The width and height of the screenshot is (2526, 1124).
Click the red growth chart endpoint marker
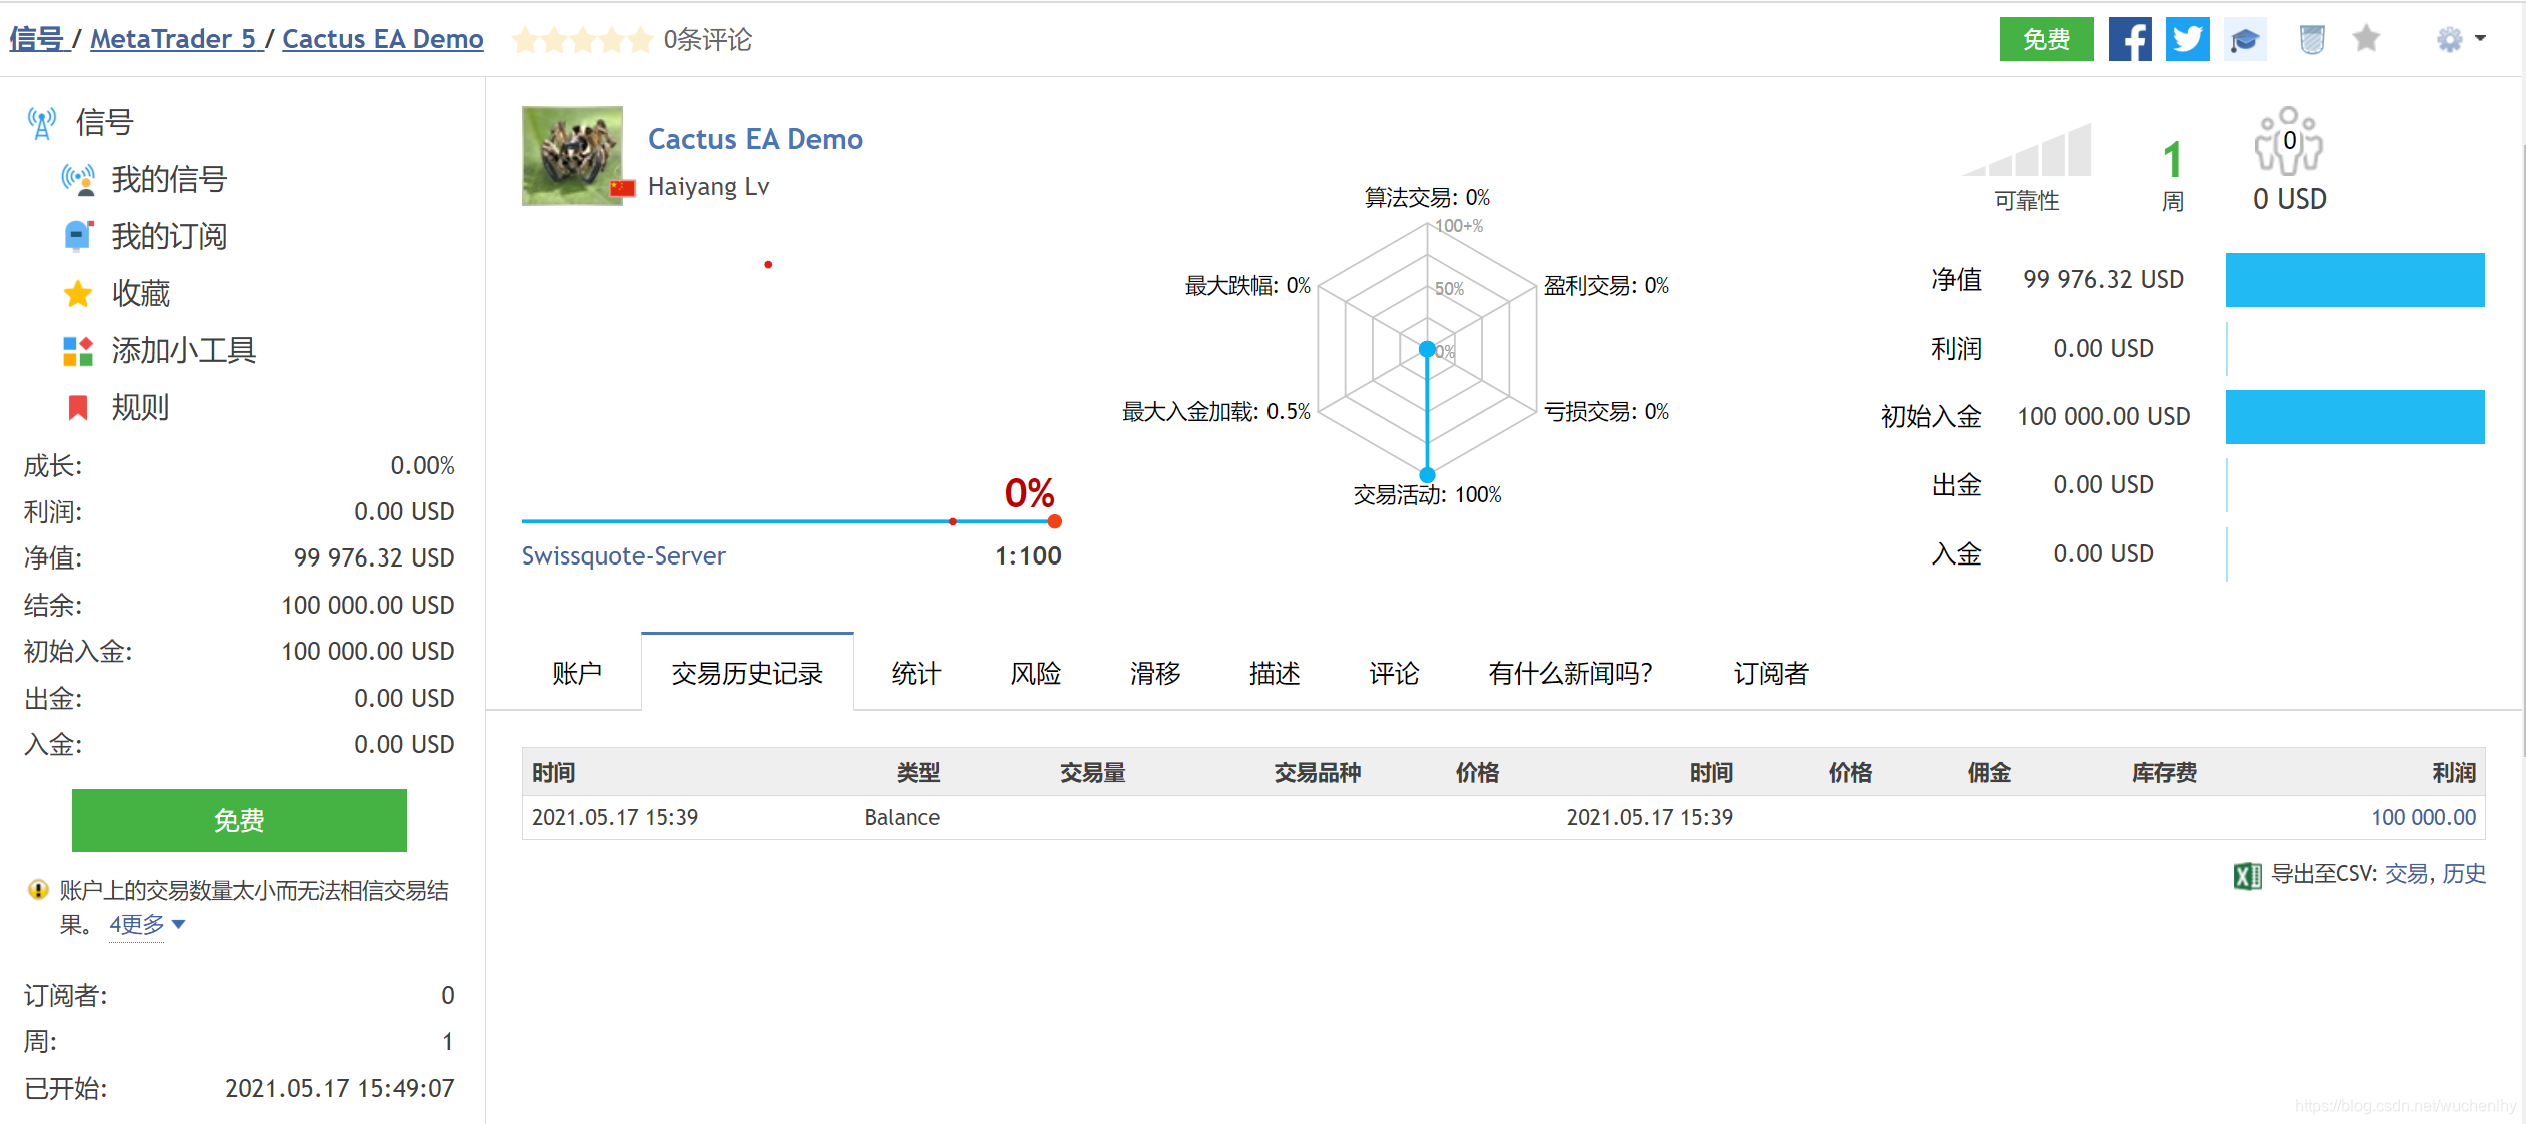pos(1054,521)
